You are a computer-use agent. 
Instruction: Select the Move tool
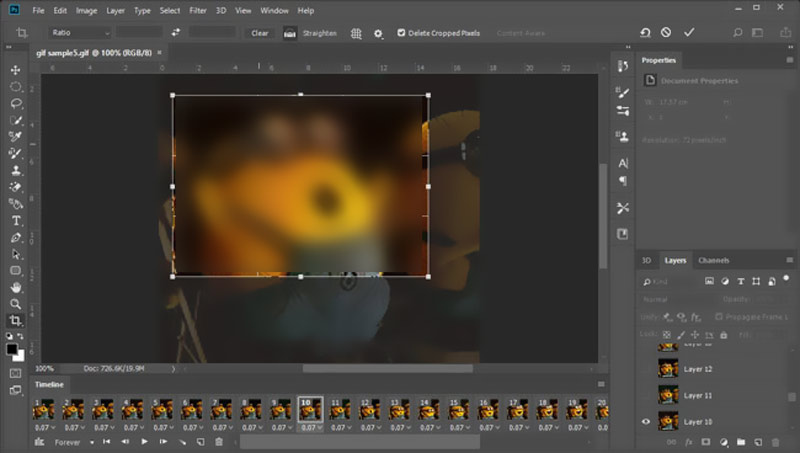coord(15,70)
